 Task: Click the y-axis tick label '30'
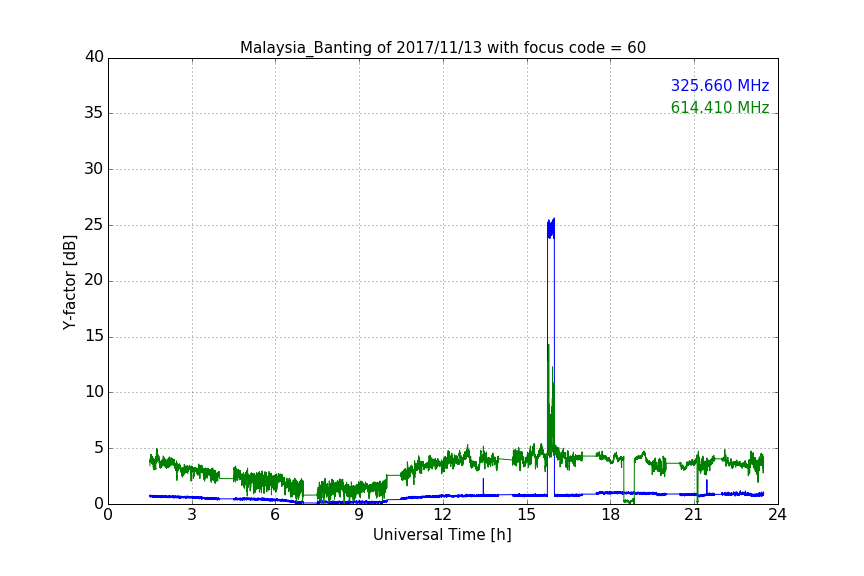pyautogui.click(x=94, y=169)
